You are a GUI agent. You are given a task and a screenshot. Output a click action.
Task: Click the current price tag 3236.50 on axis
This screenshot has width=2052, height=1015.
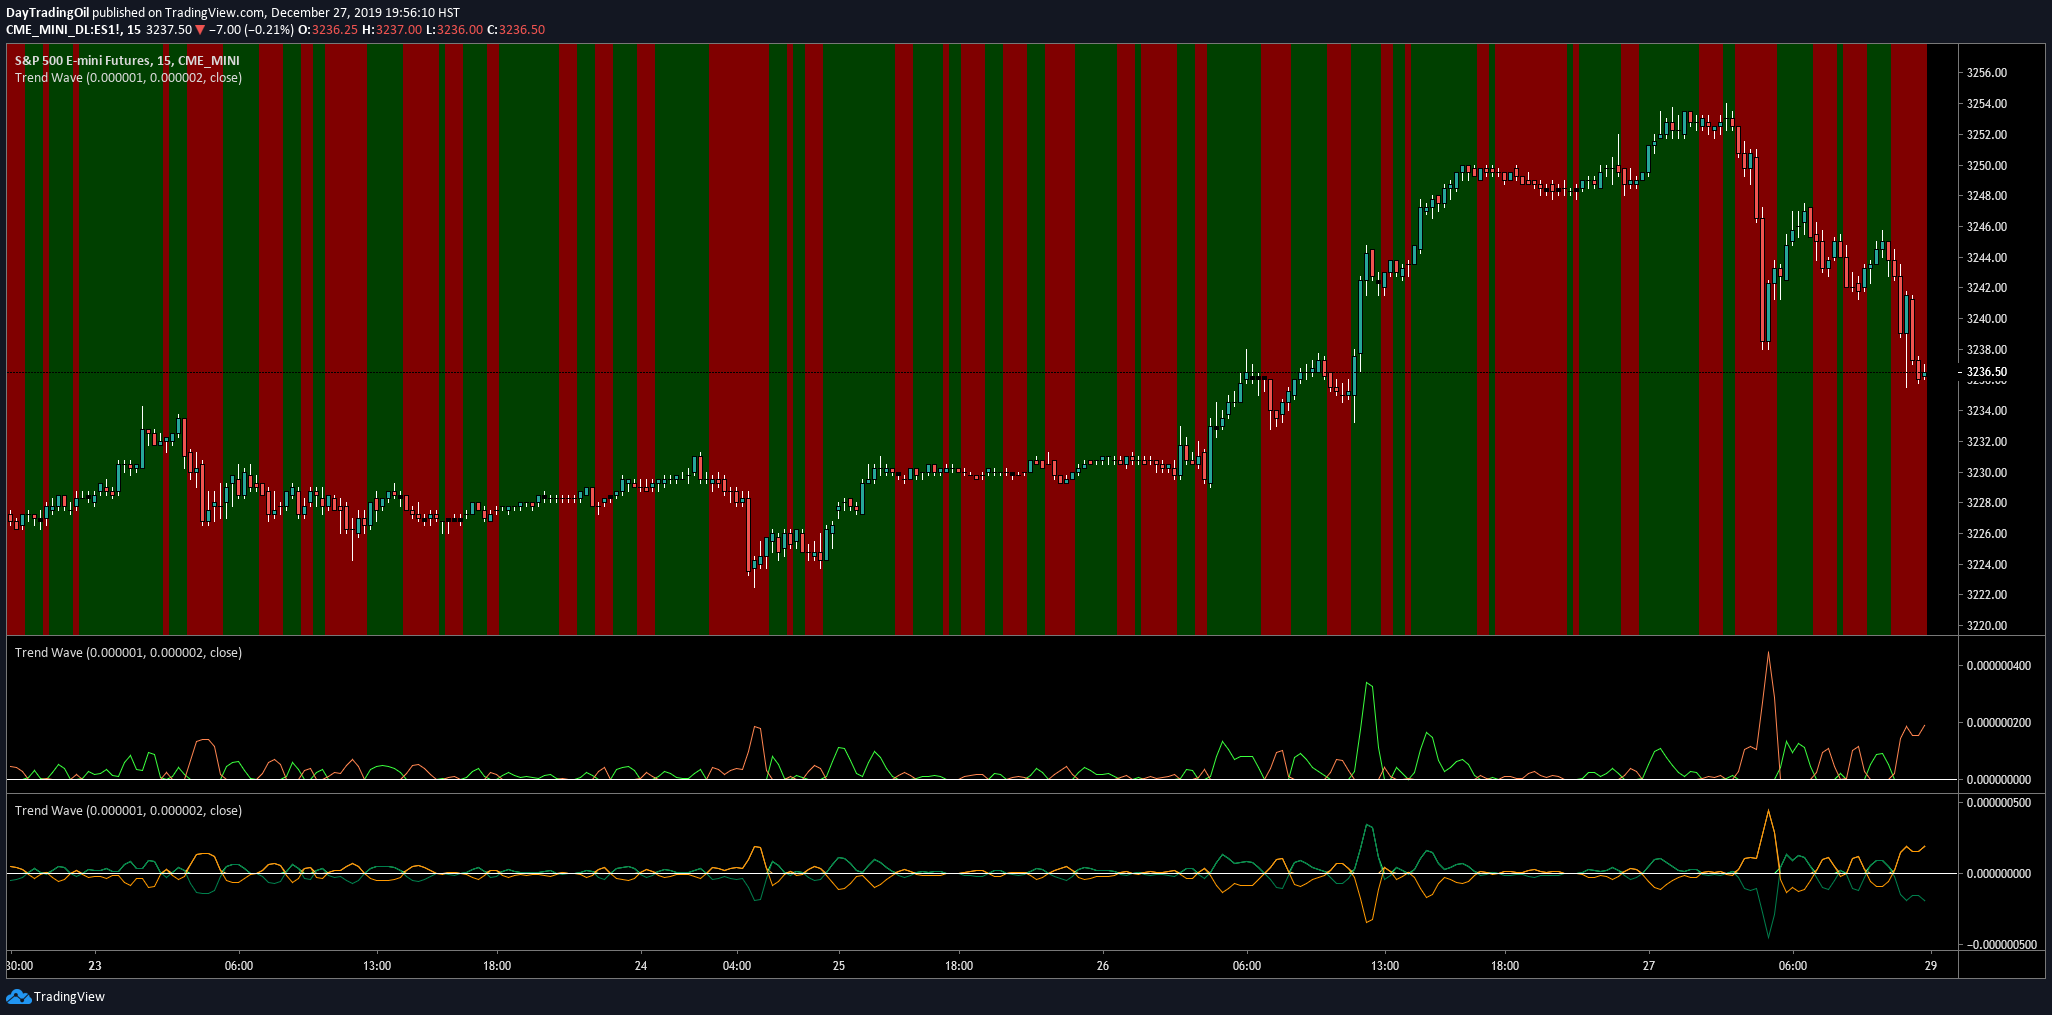pos(1986,372)
